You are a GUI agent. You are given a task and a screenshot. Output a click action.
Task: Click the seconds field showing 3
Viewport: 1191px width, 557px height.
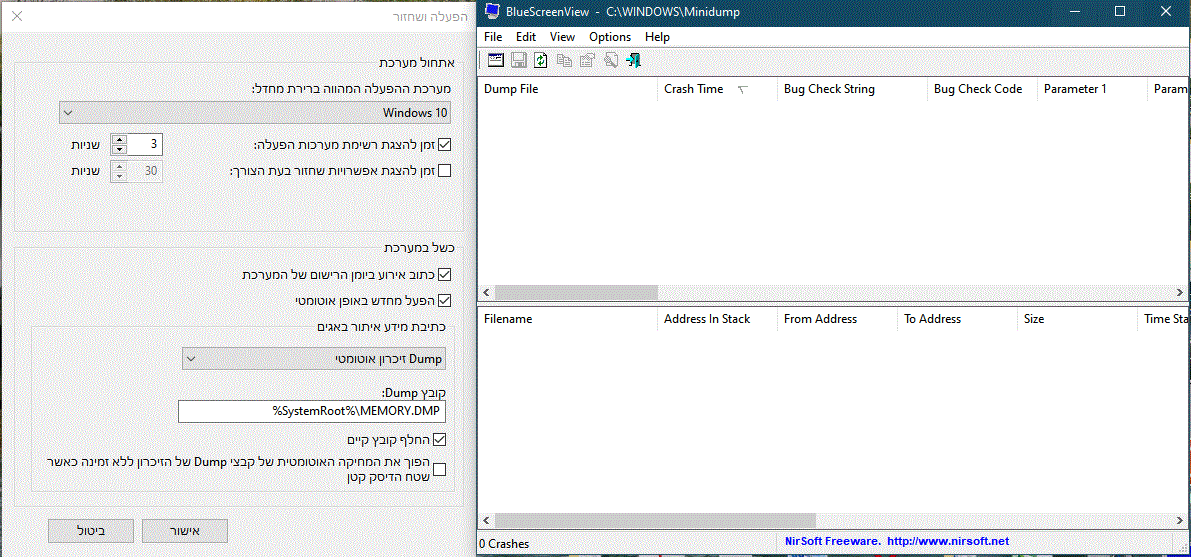(x=145, y=144)
